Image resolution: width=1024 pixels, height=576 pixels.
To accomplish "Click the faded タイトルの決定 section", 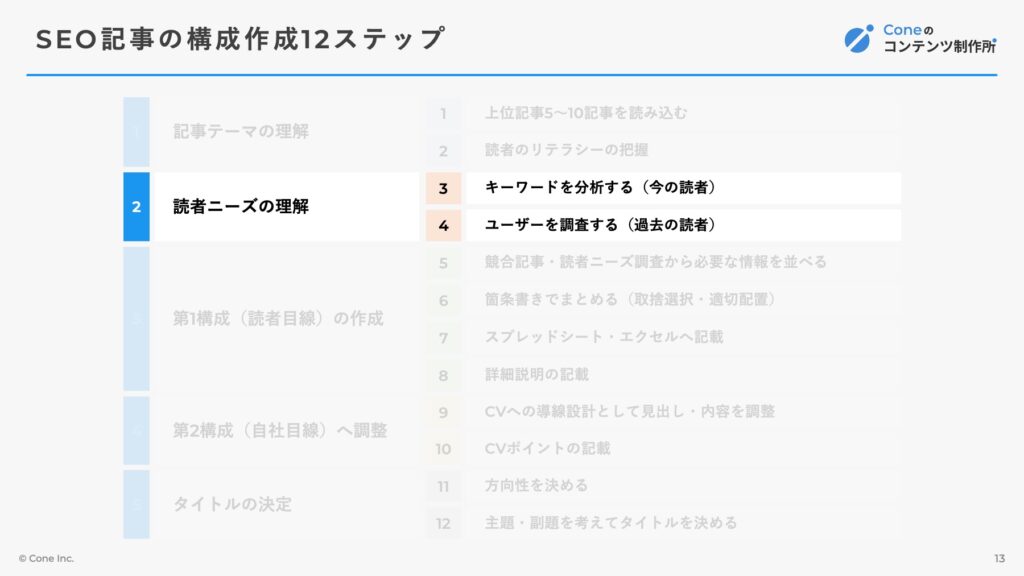I will coord(271,504).
